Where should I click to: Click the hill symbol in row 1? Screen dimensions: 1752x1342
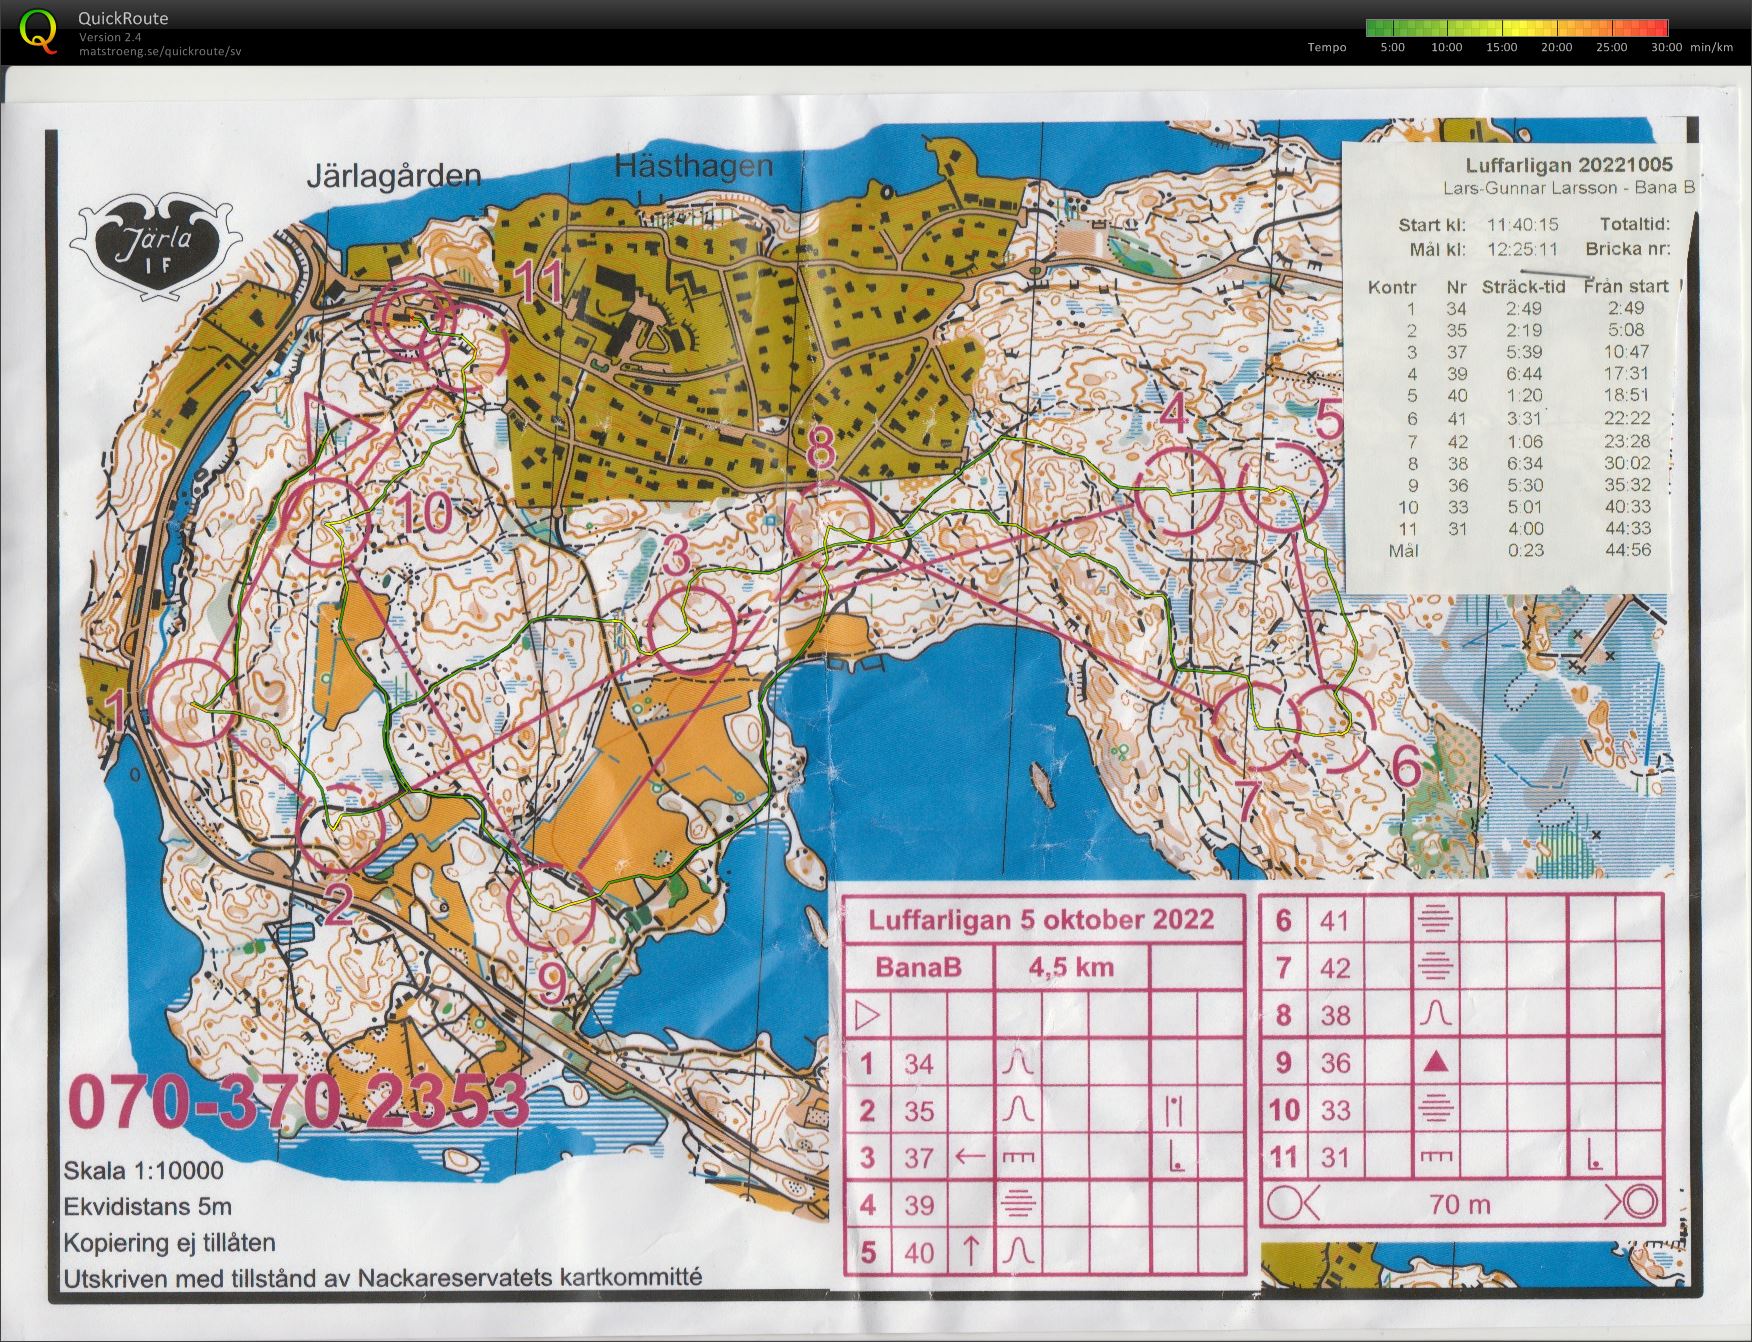tap(1018, 1063)
